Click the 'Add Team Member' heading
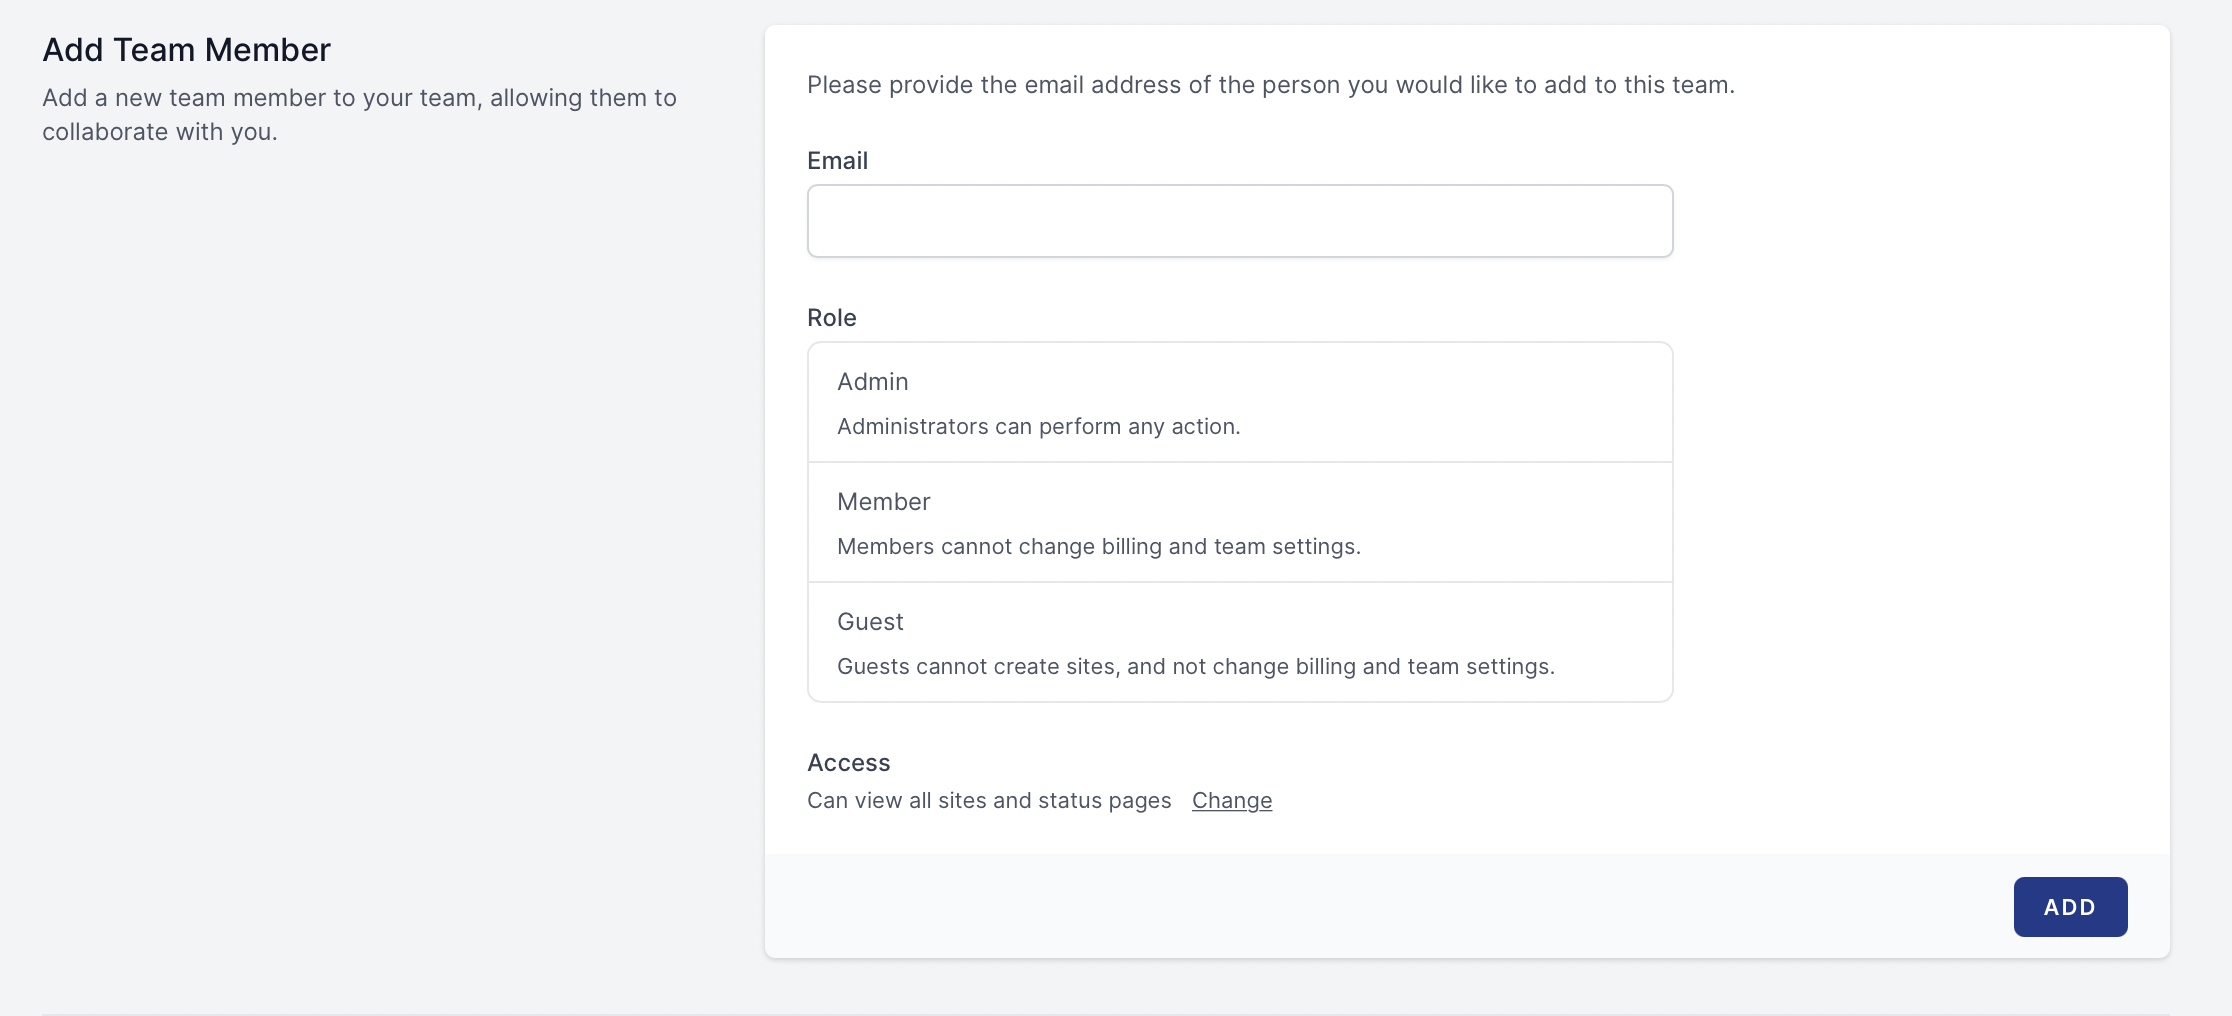Screen dimensions: 2232x1016 click(x=186, y=50)
